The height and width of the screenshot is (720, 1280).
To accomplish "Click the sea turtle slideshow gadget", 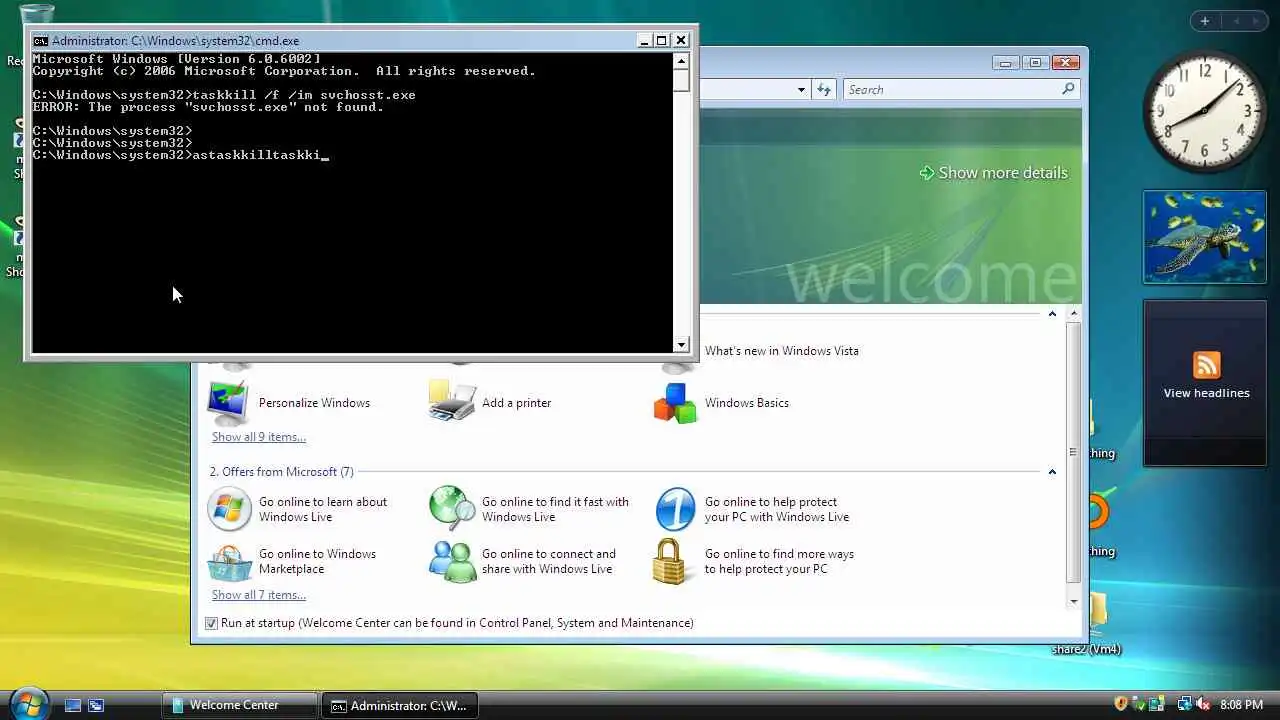I will [x=1205, y=237].
